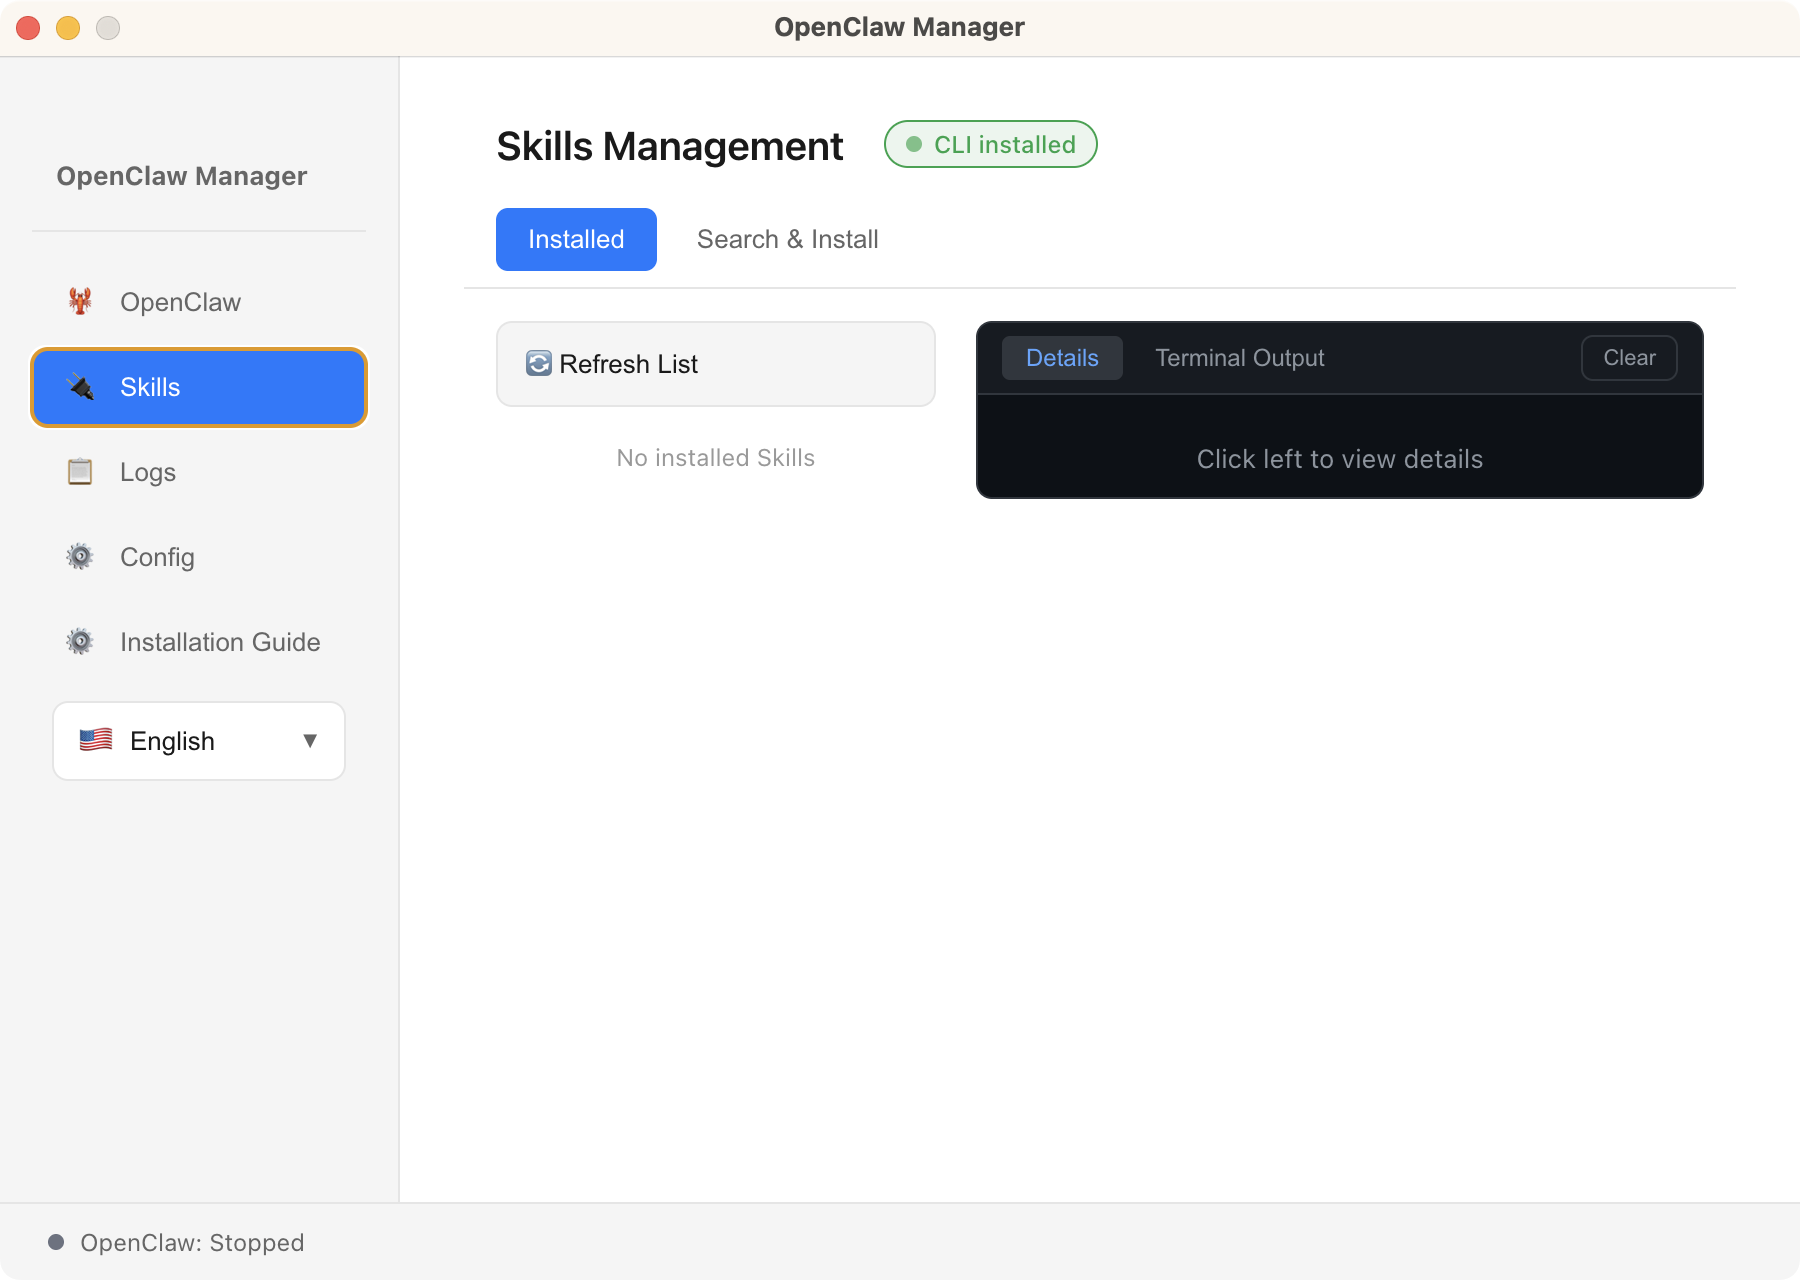Screen dimensions: 1800x1280
Task: Open the Installation Guide page
Action: tap(220, 641)
